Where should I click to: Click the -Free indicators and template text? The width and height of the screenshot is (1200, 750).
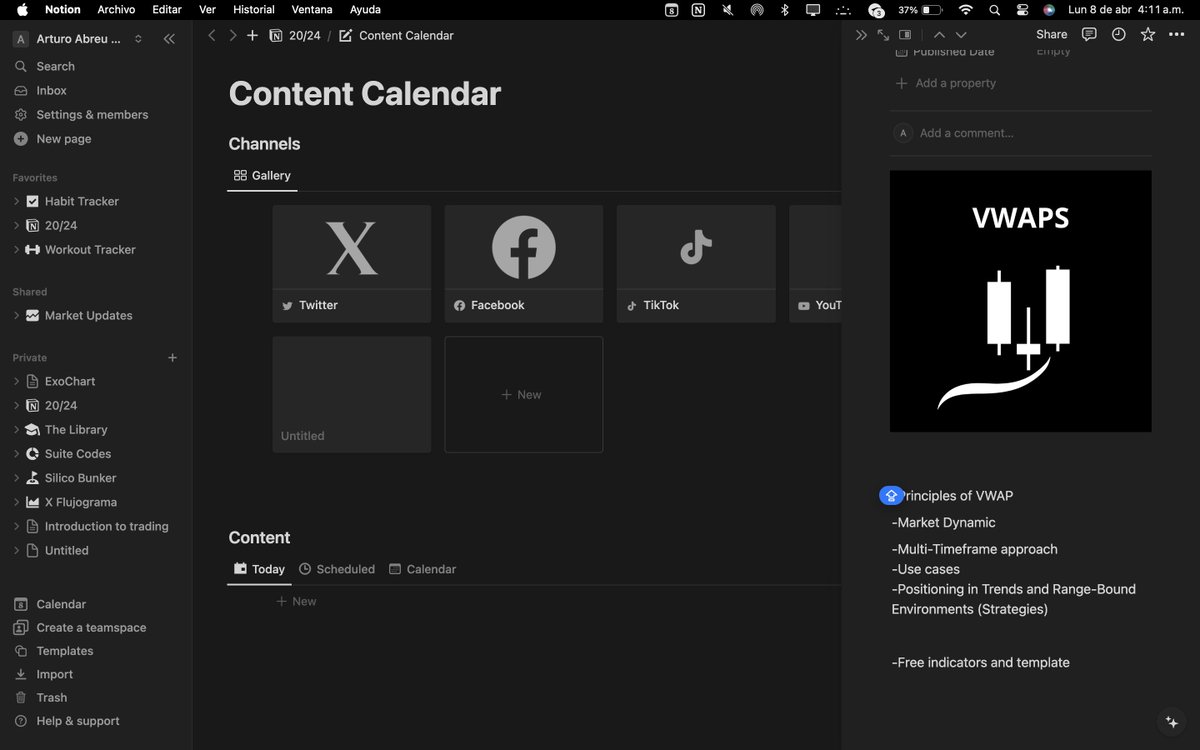980,662
